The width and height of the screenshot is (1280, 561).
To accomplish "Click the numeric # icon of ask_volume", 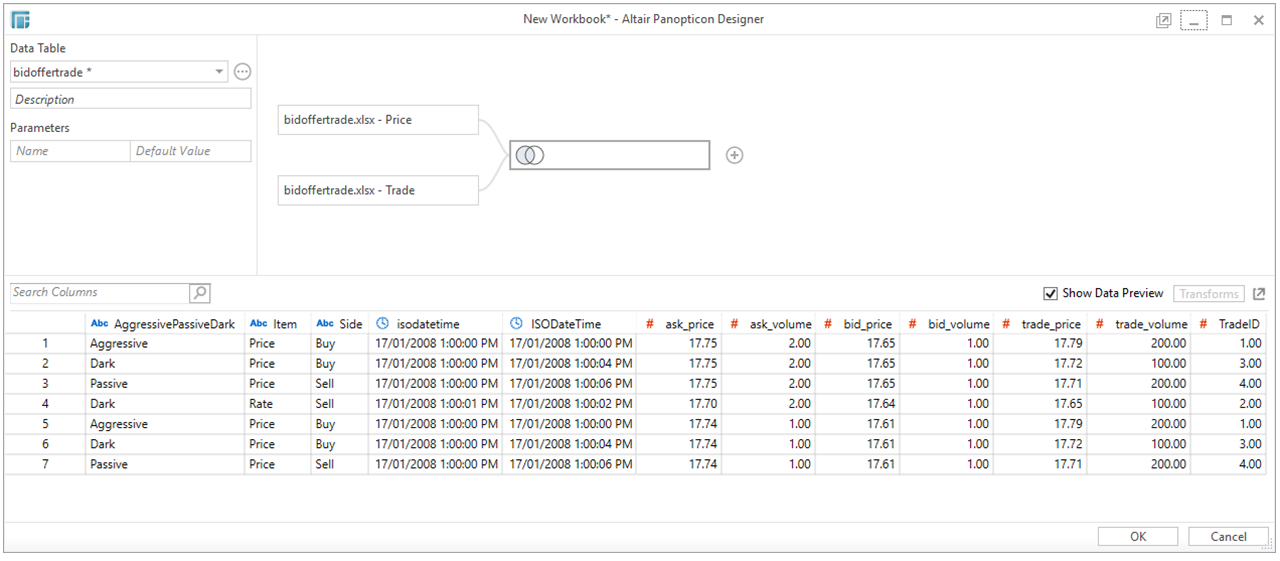I will [x=734, y=324].
